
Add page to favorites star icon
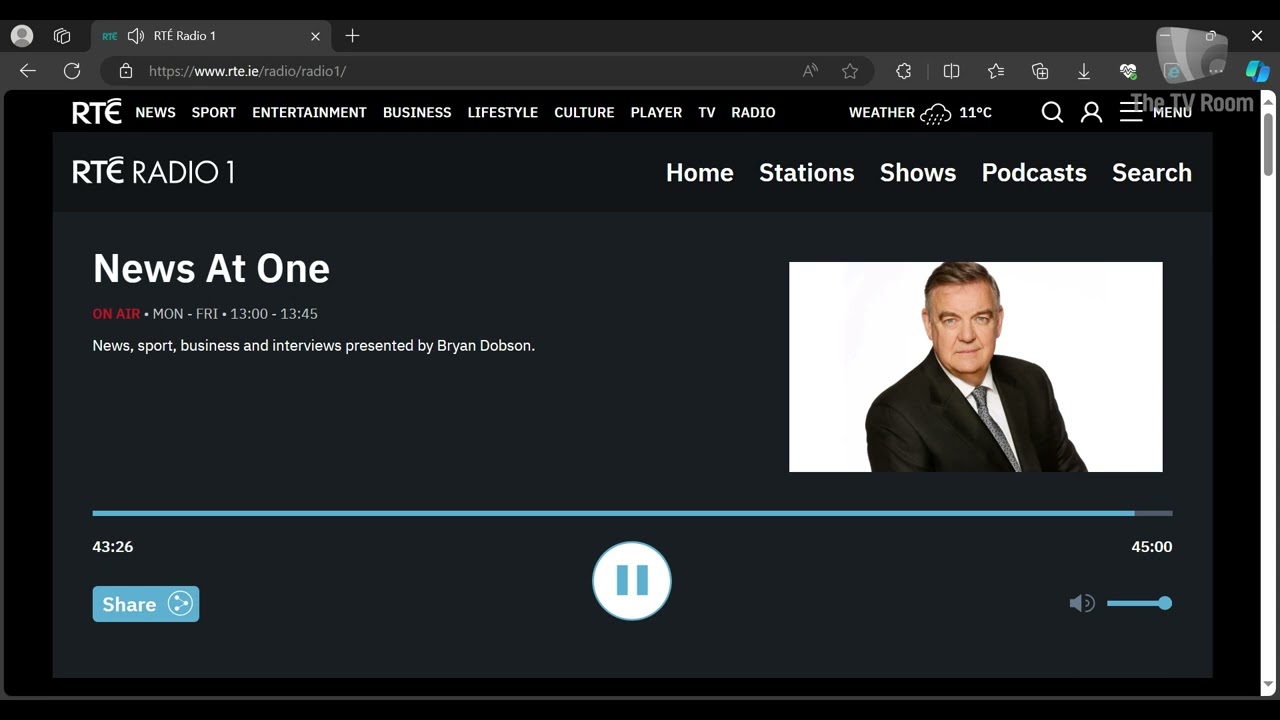click(x=850, y=71)
